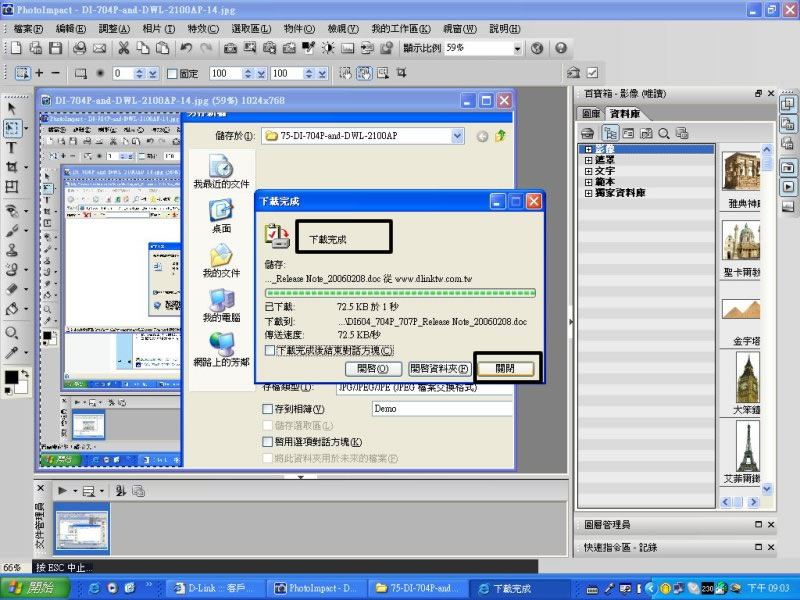
Task: Click the 雅典神廟 thumbnail in EasyPalette
Action: pyautogui.click(x=741, y=171)
